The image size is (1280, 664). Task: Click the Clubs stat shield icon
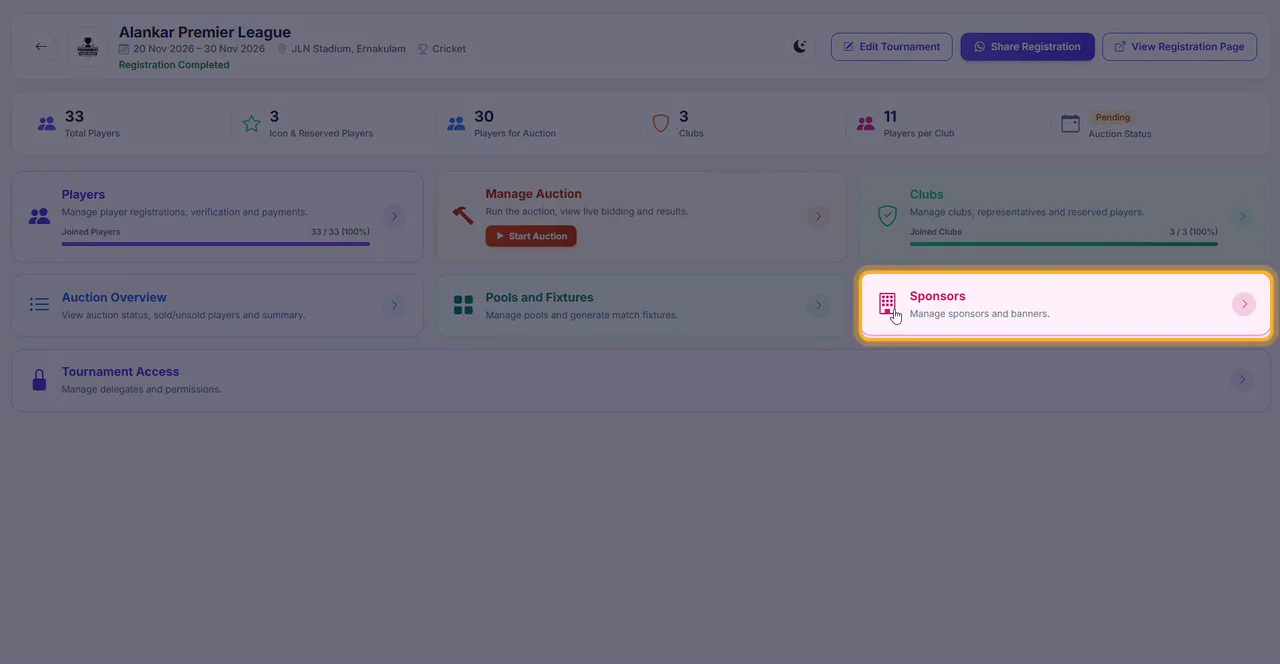pos(660,123)
